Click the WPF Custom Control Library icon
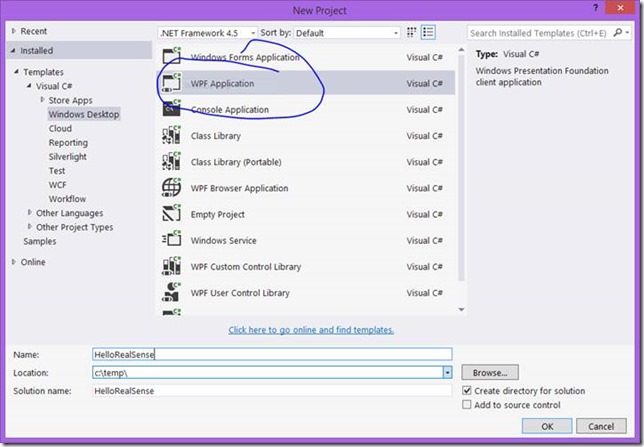 (x=171, y=266)
